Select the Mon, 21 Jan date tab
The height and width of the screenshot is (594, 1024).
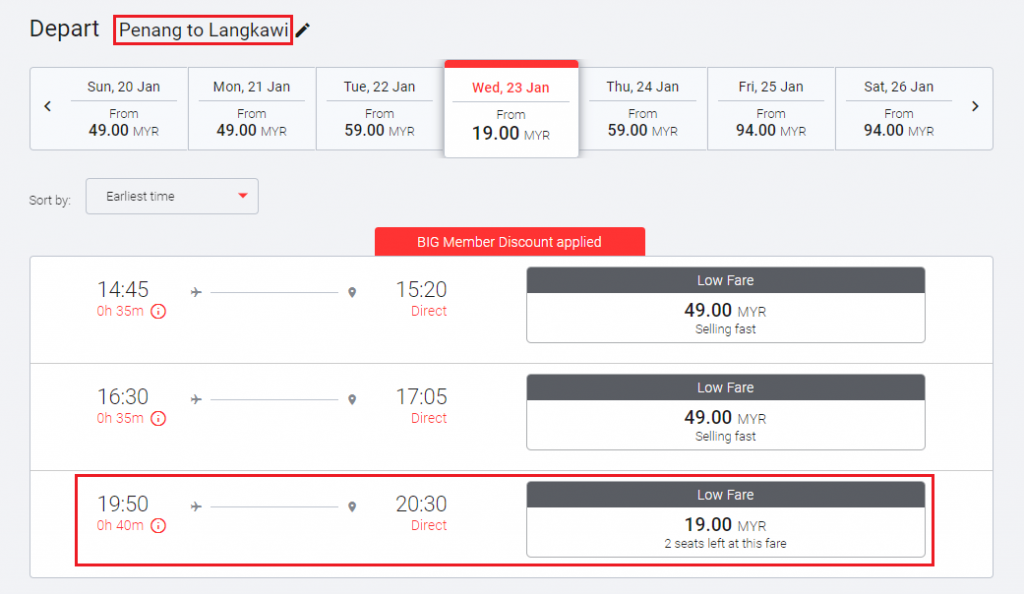coord(252,108)
